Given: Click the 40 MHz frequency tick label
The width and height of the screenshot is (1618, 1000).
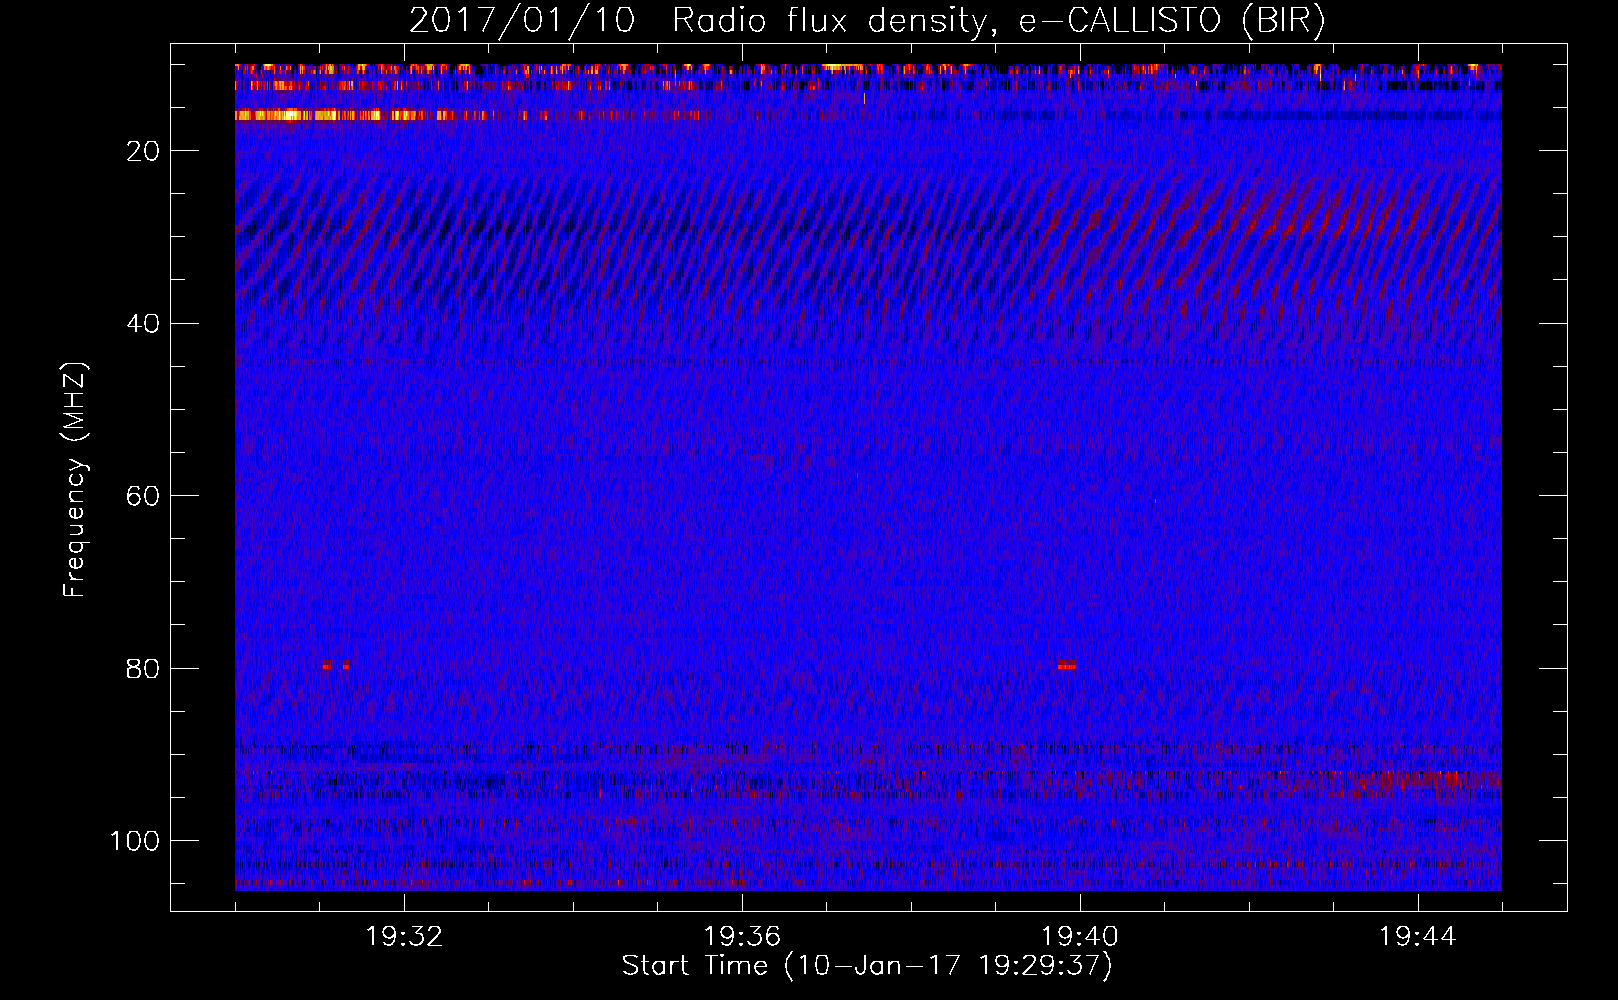Looking at the screenshot, I should (144, 324).
